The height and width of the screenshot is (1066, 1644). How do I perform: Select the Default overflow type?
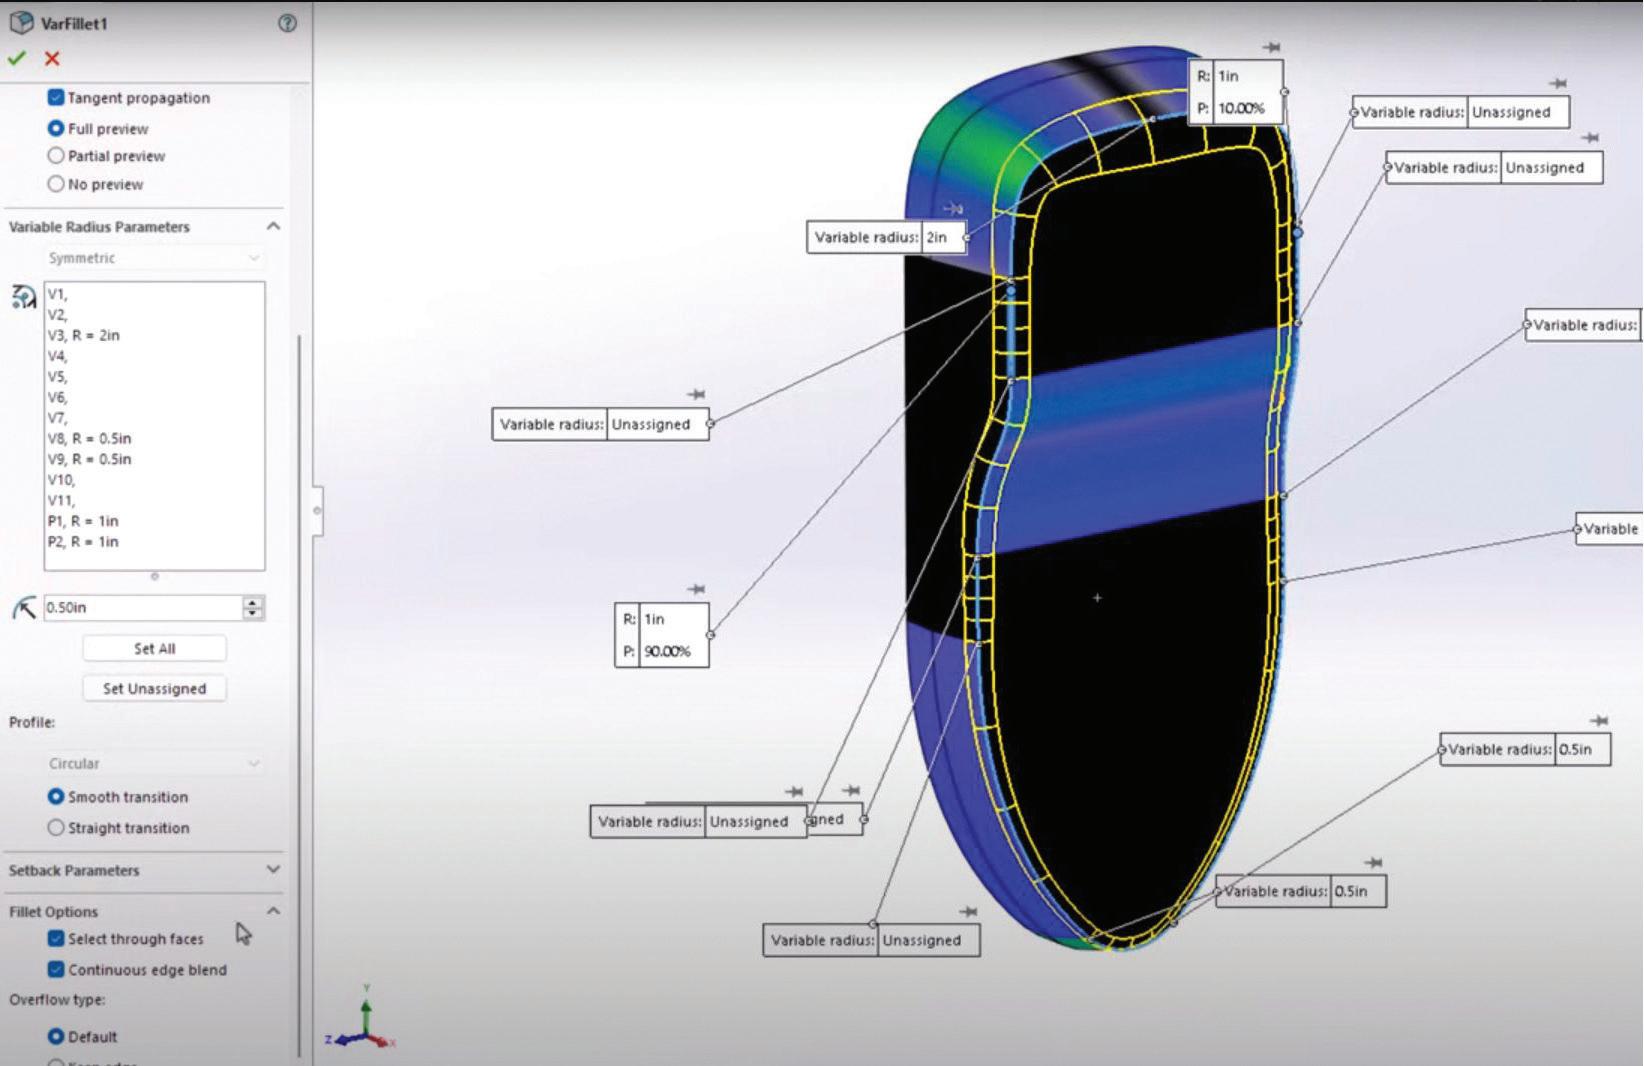pos(56,1037)
